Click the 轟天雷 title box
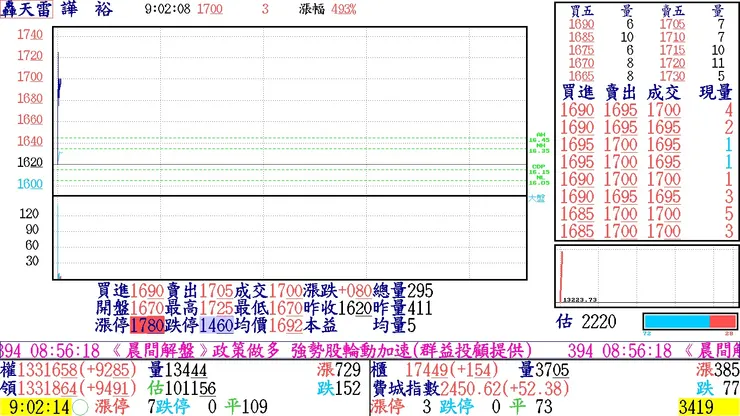This screenshot has height=416, width=740. point(26,9)
